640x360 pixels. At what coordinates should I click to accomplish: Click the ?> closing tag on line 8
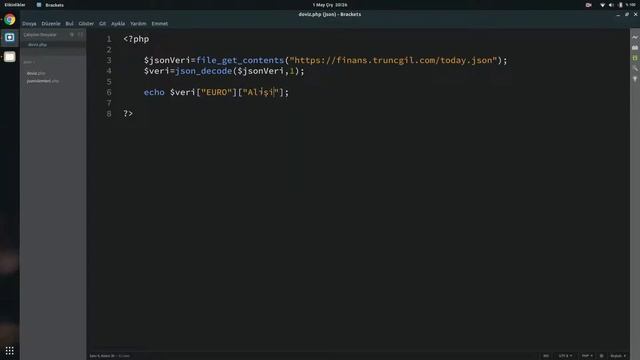(x=128, y=113)
